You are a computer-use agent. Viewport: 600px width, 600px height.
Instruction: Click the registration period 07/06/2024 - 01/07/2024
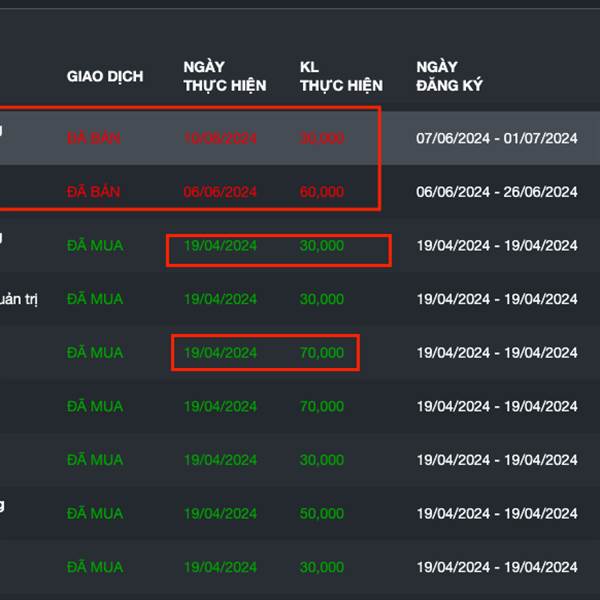(497, 138)
